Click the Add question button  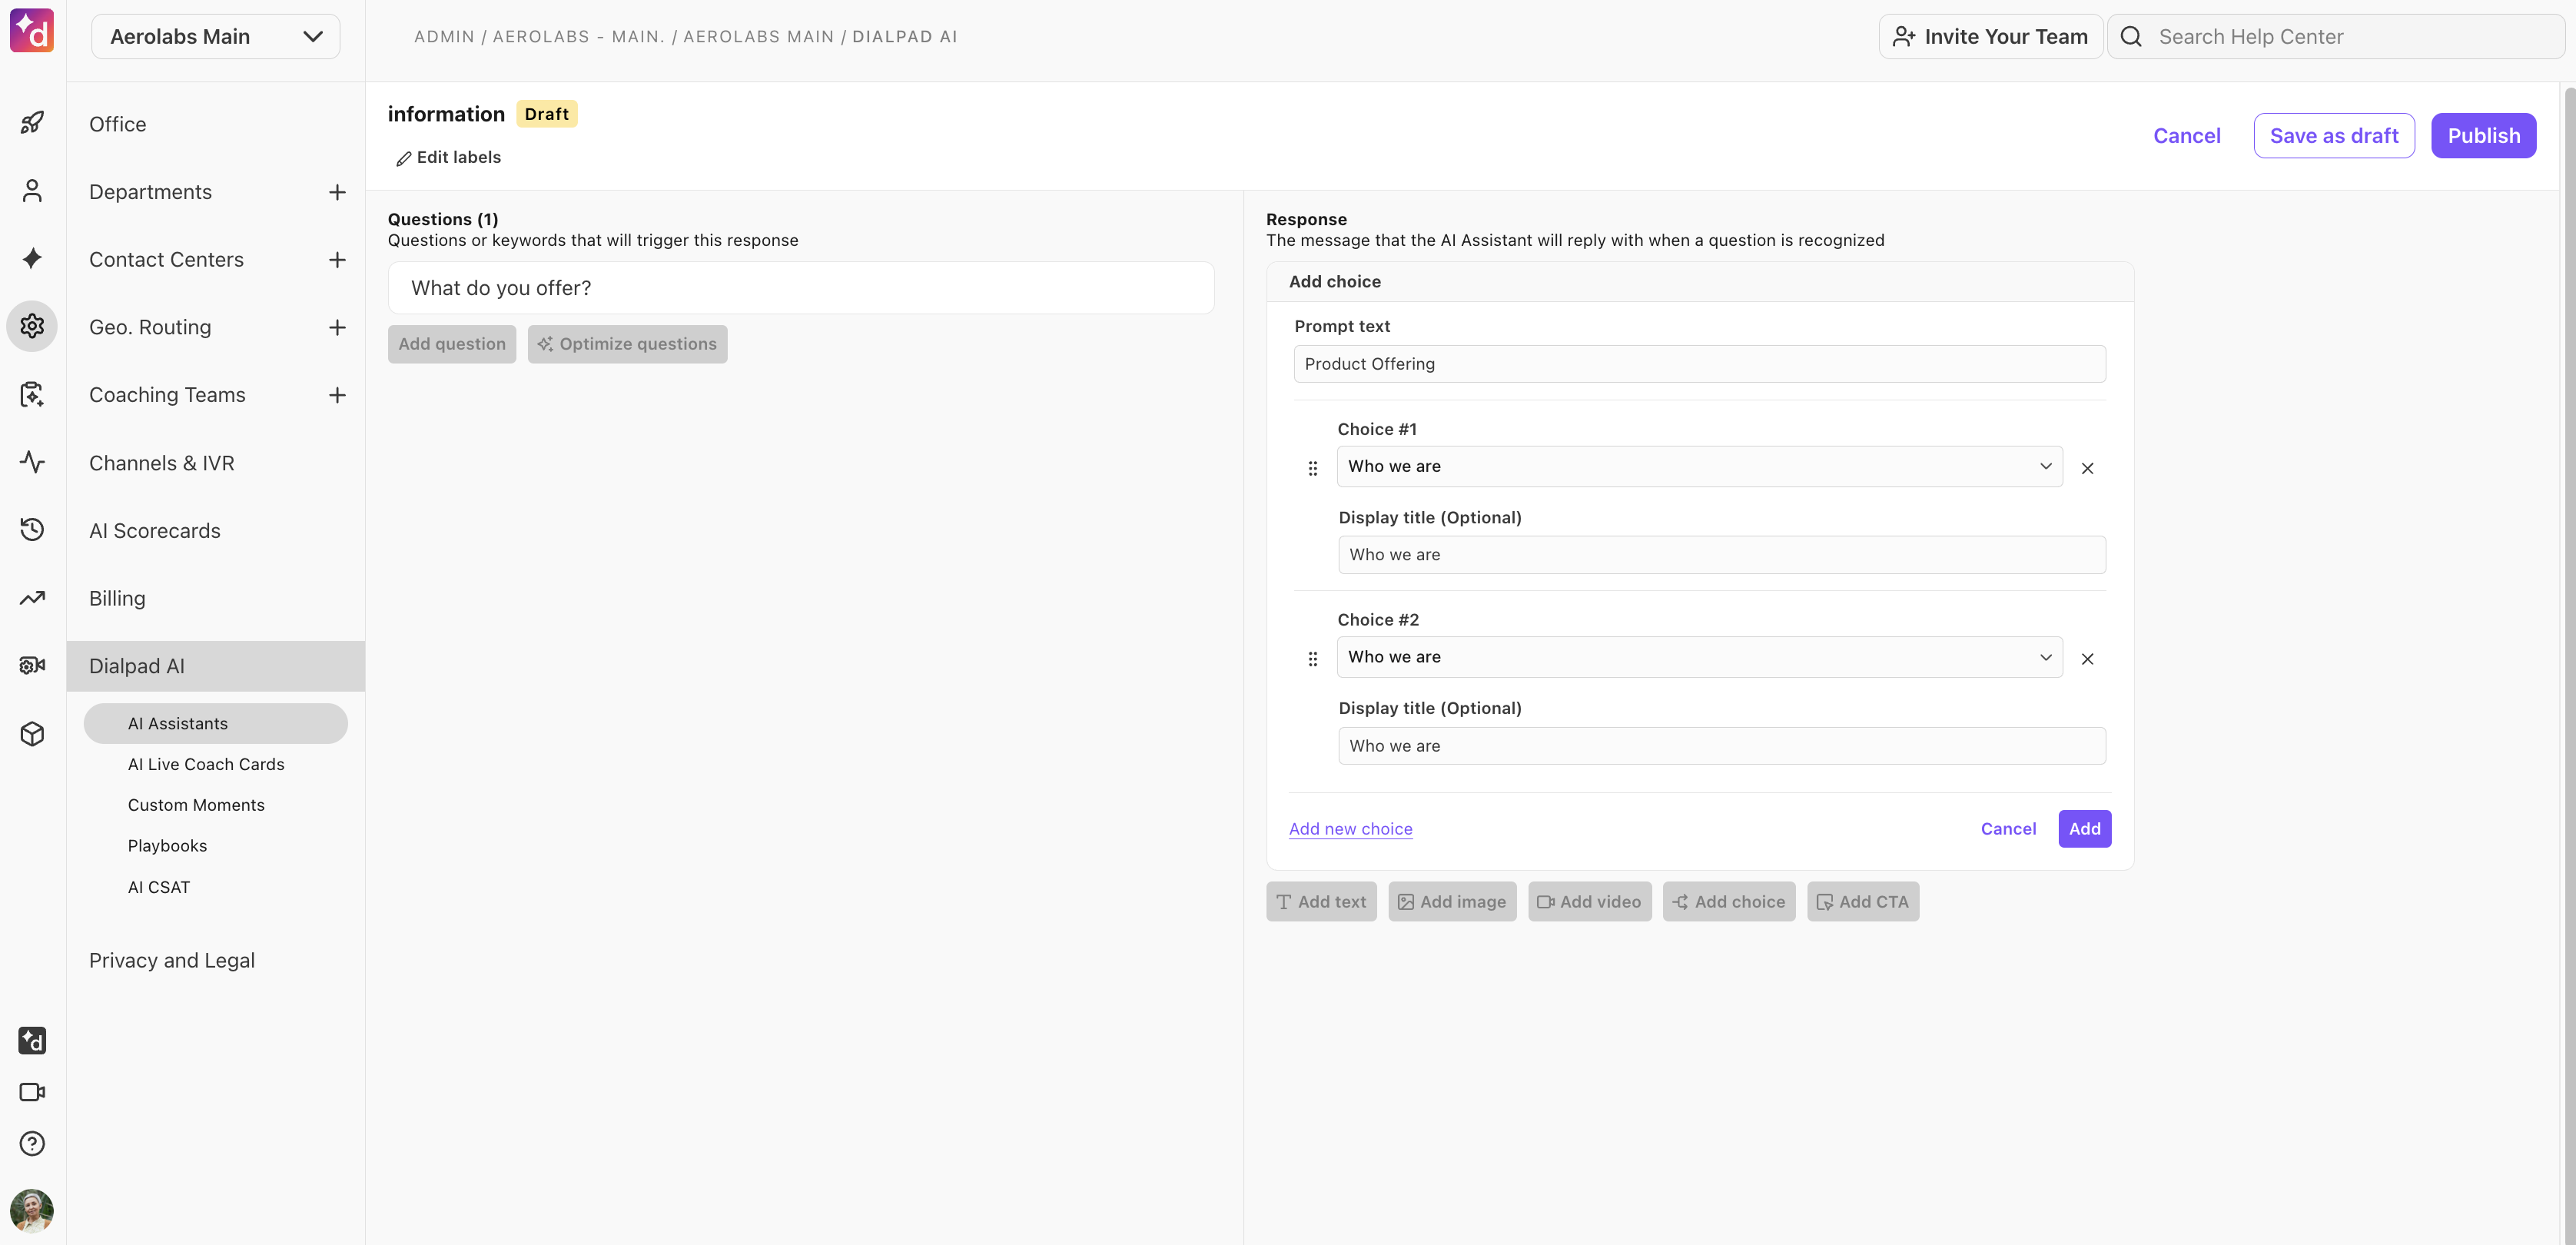[452, 344]
